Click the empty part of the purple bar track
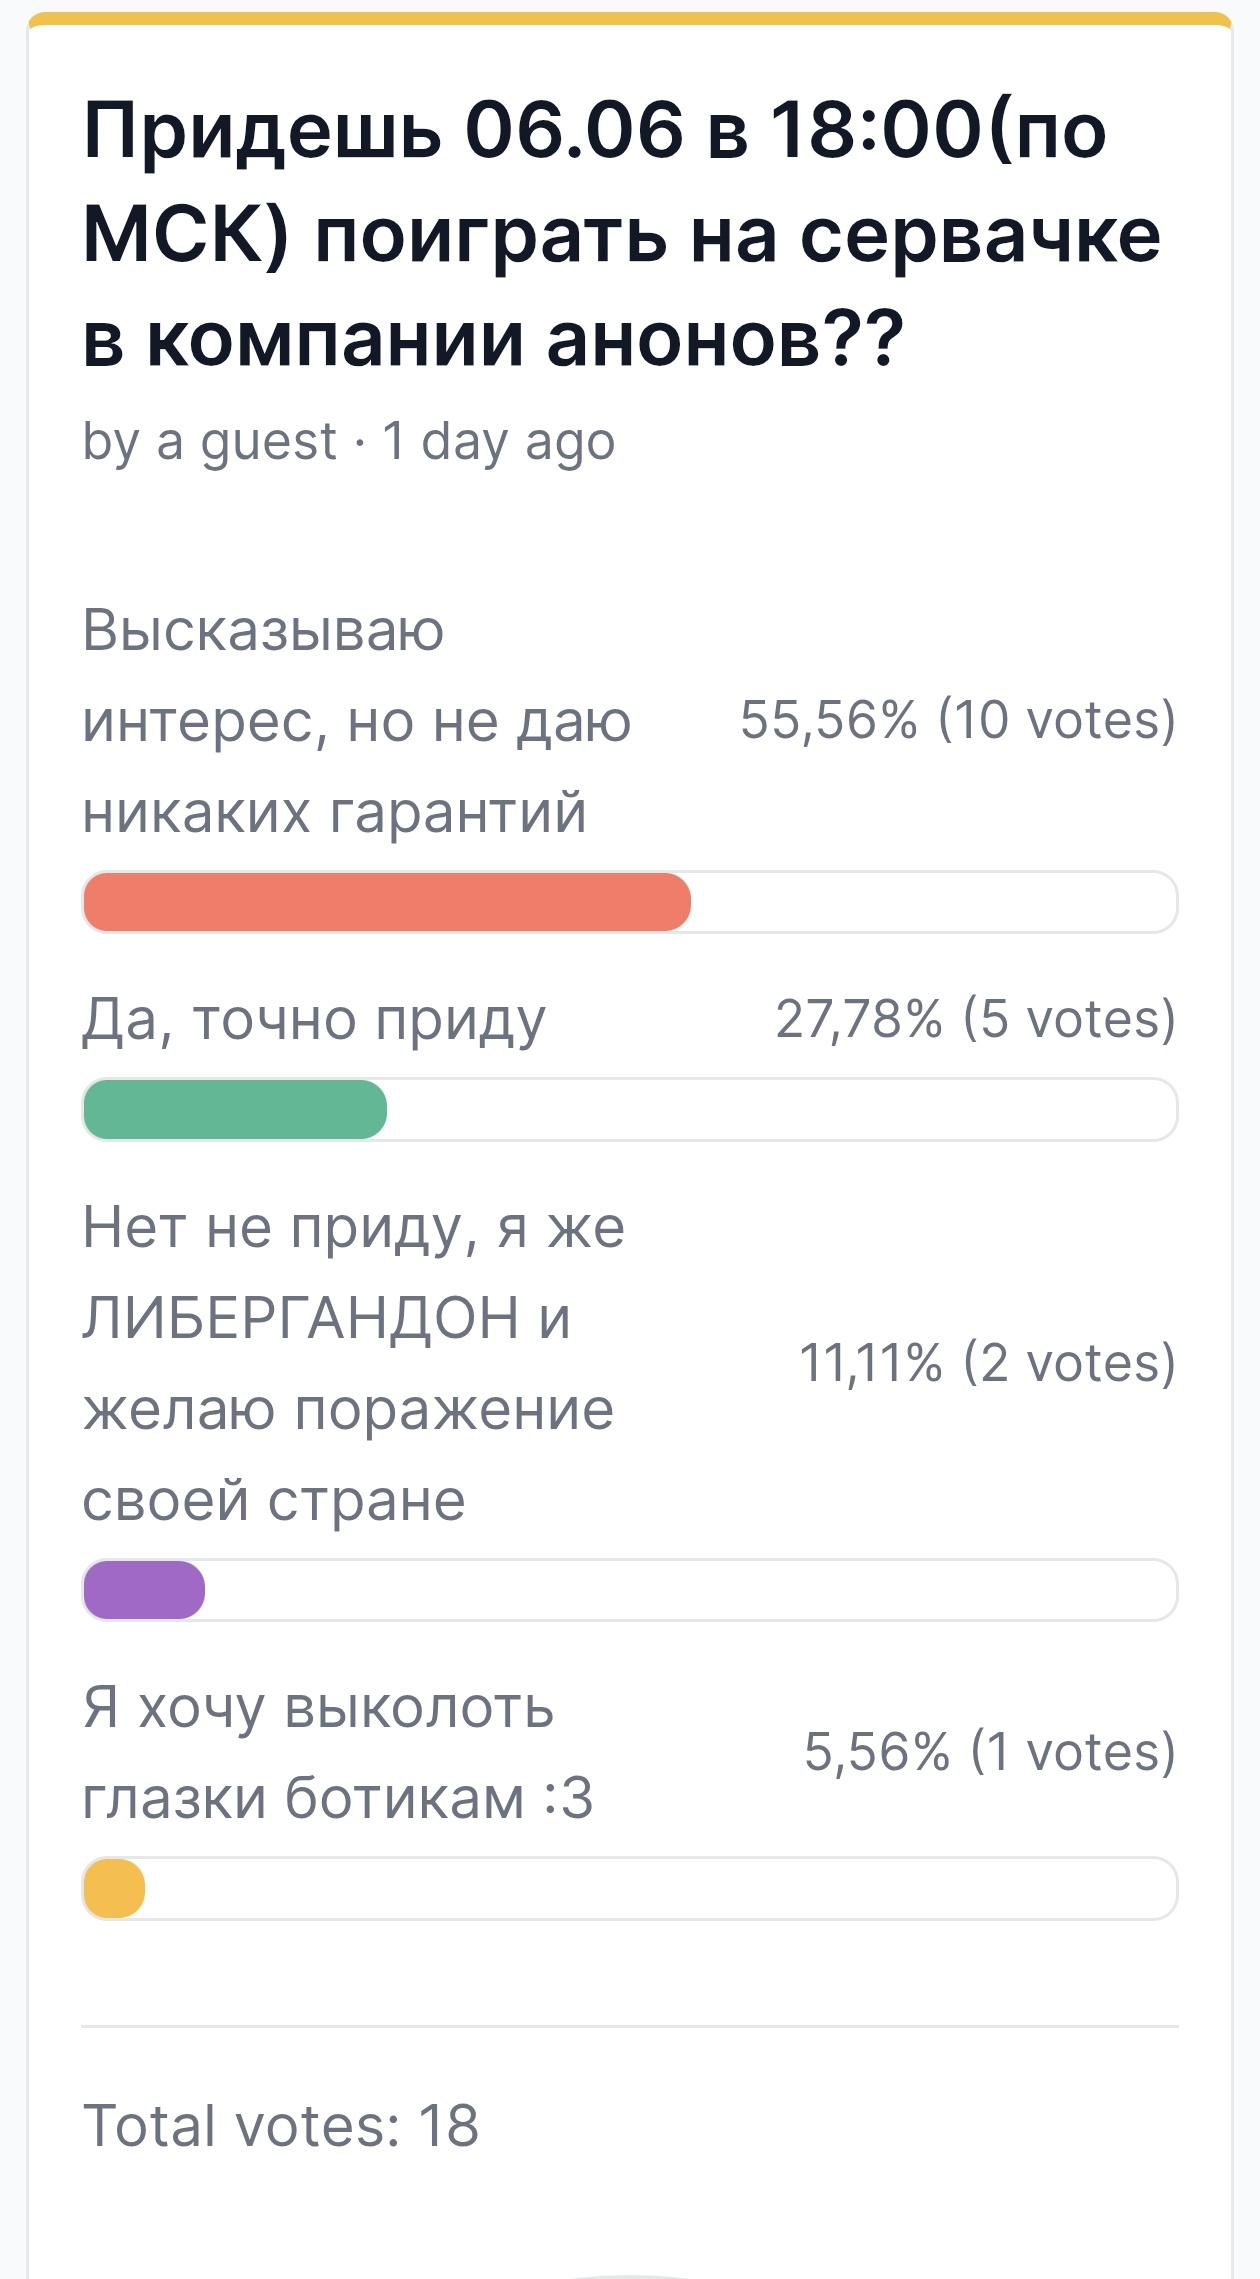The image size is (1260, 2279). tap(691, 1590)
